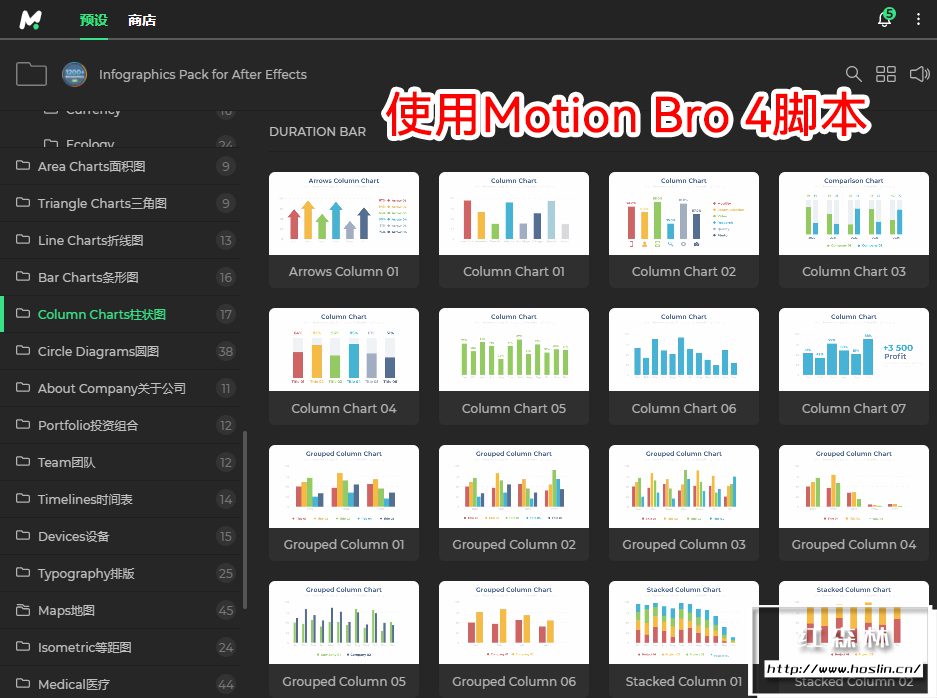Select Circle Diagrams圆图 category
The image size is (937, 698).
(x=120, y=351)
